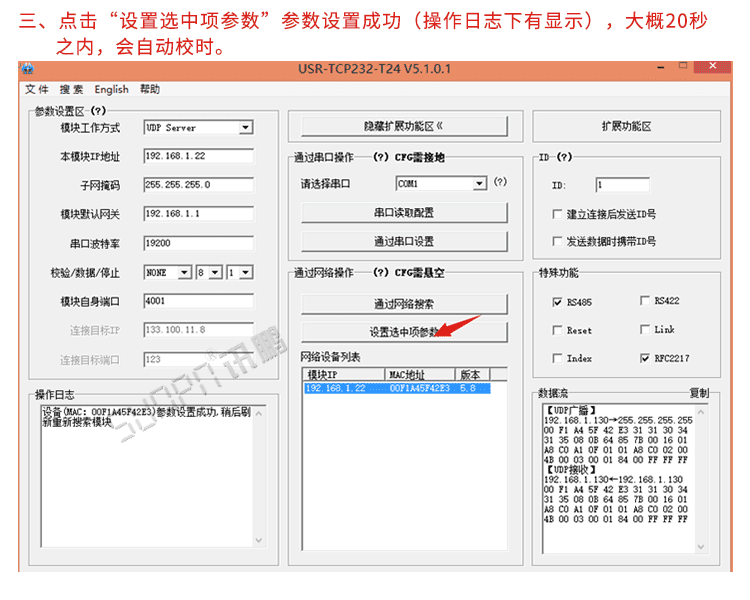
Task: Click the 设置选中项参数 button
Action: click(404, 332)
